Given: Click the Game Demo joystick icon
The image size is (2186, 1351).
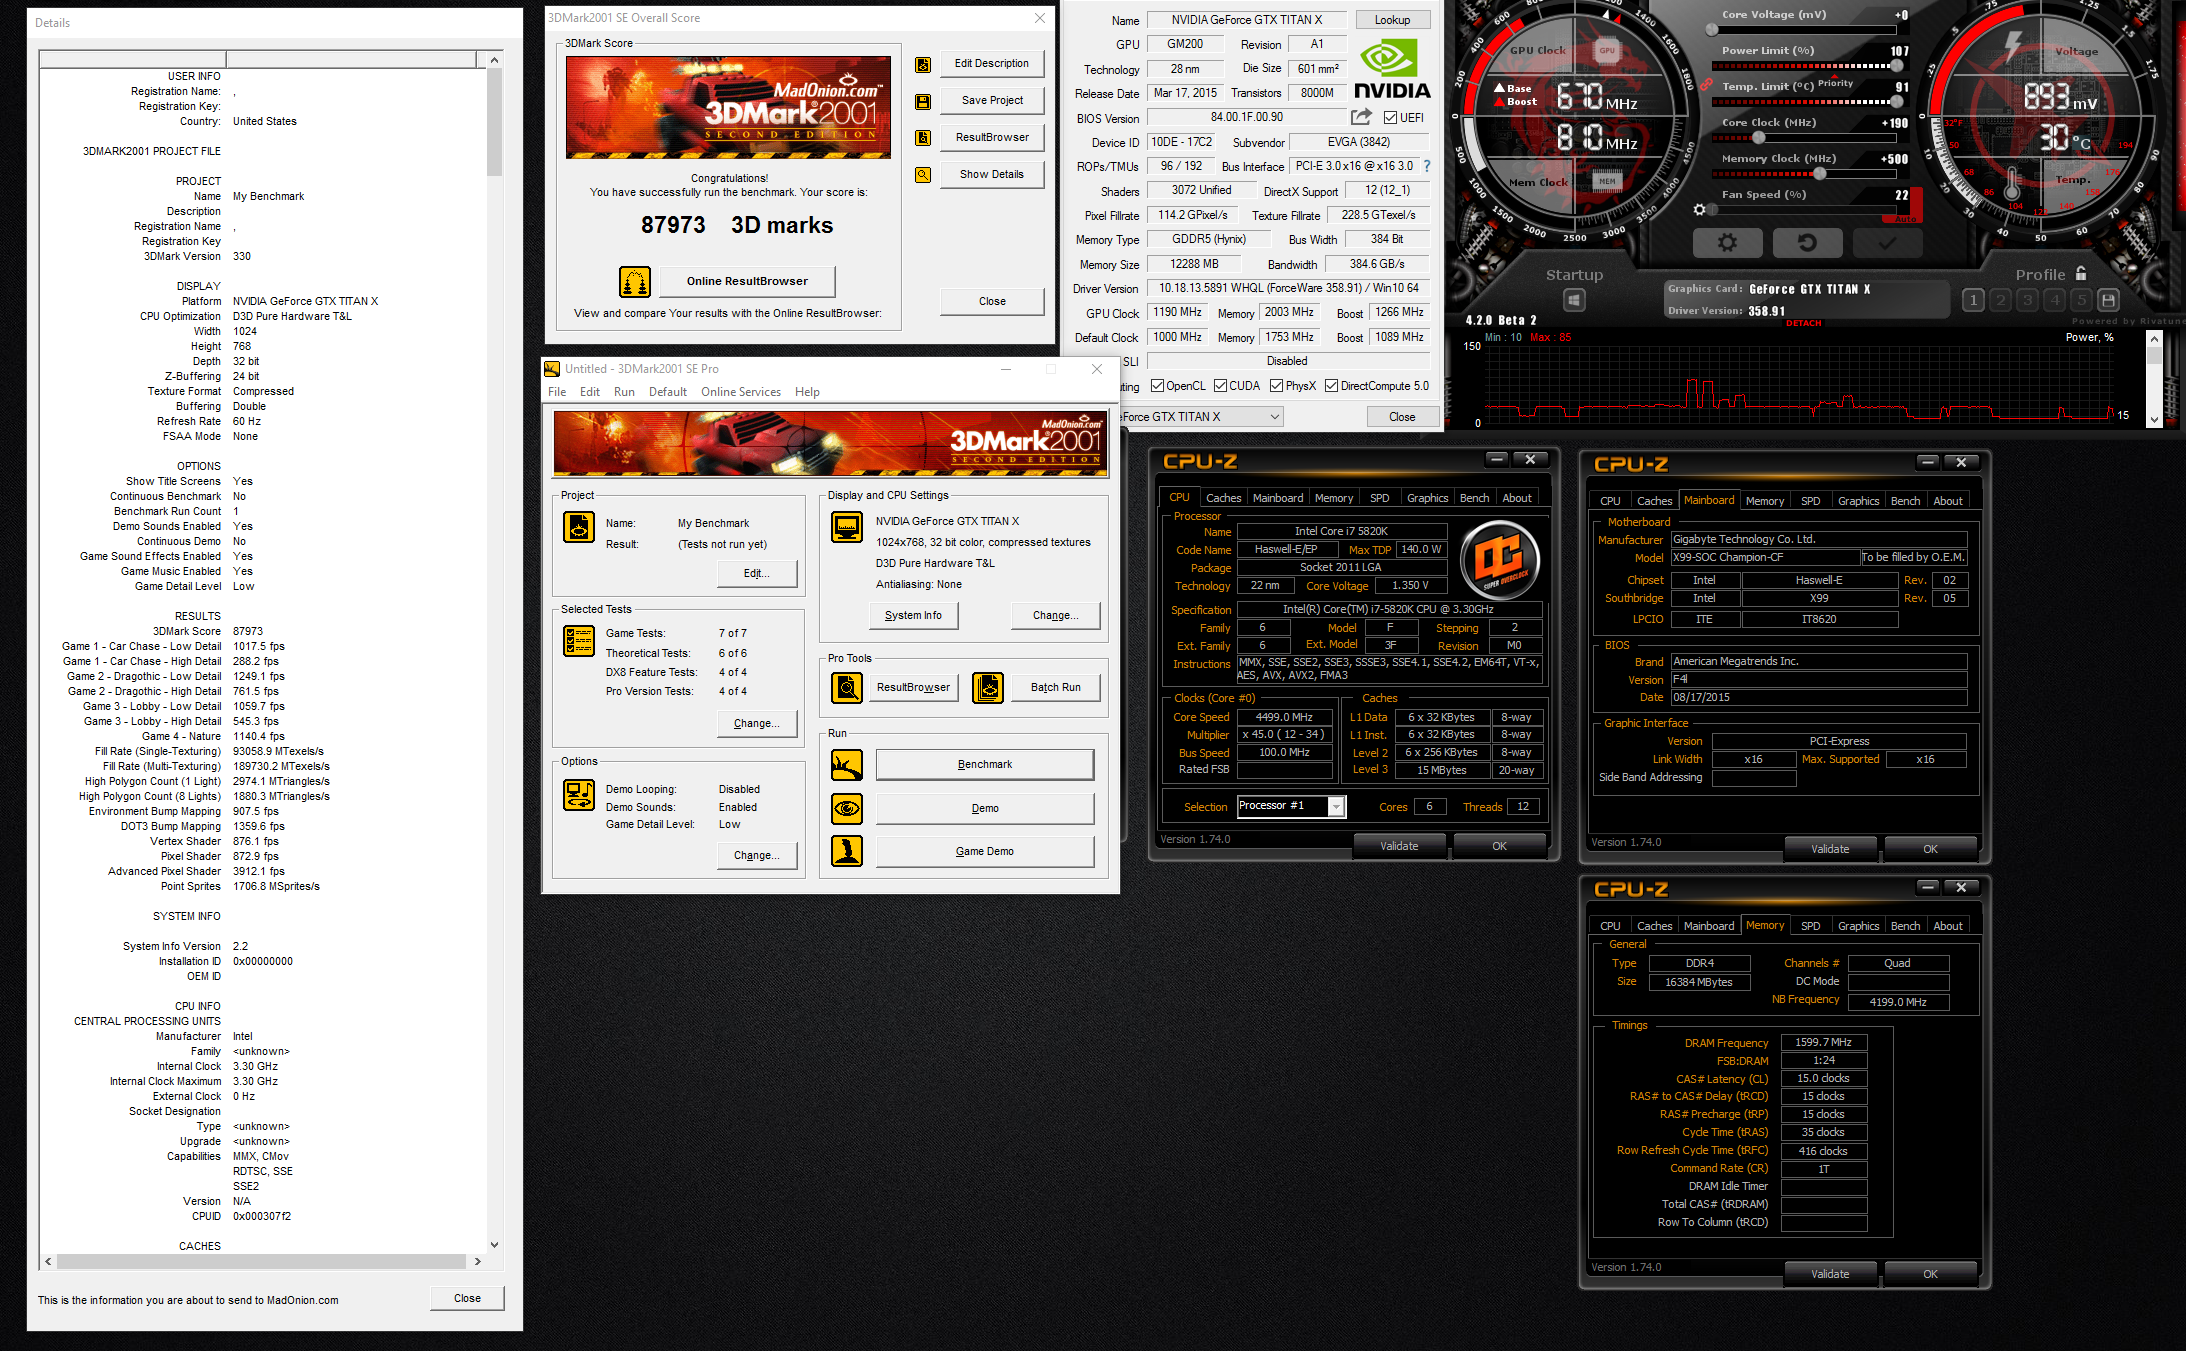Looking at the screenshot, I should click(847, 851).
